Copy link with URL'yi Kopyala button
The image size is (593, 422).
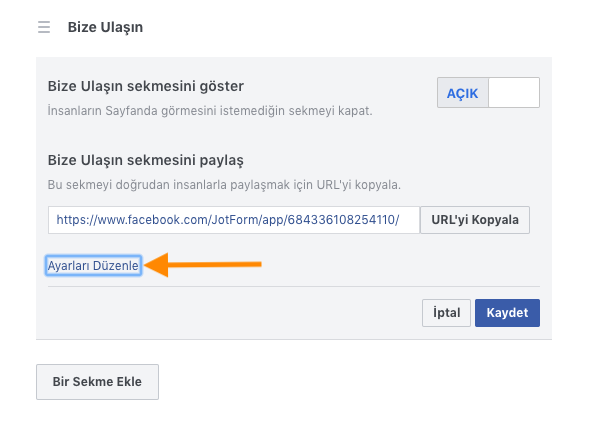pos(475,220)
